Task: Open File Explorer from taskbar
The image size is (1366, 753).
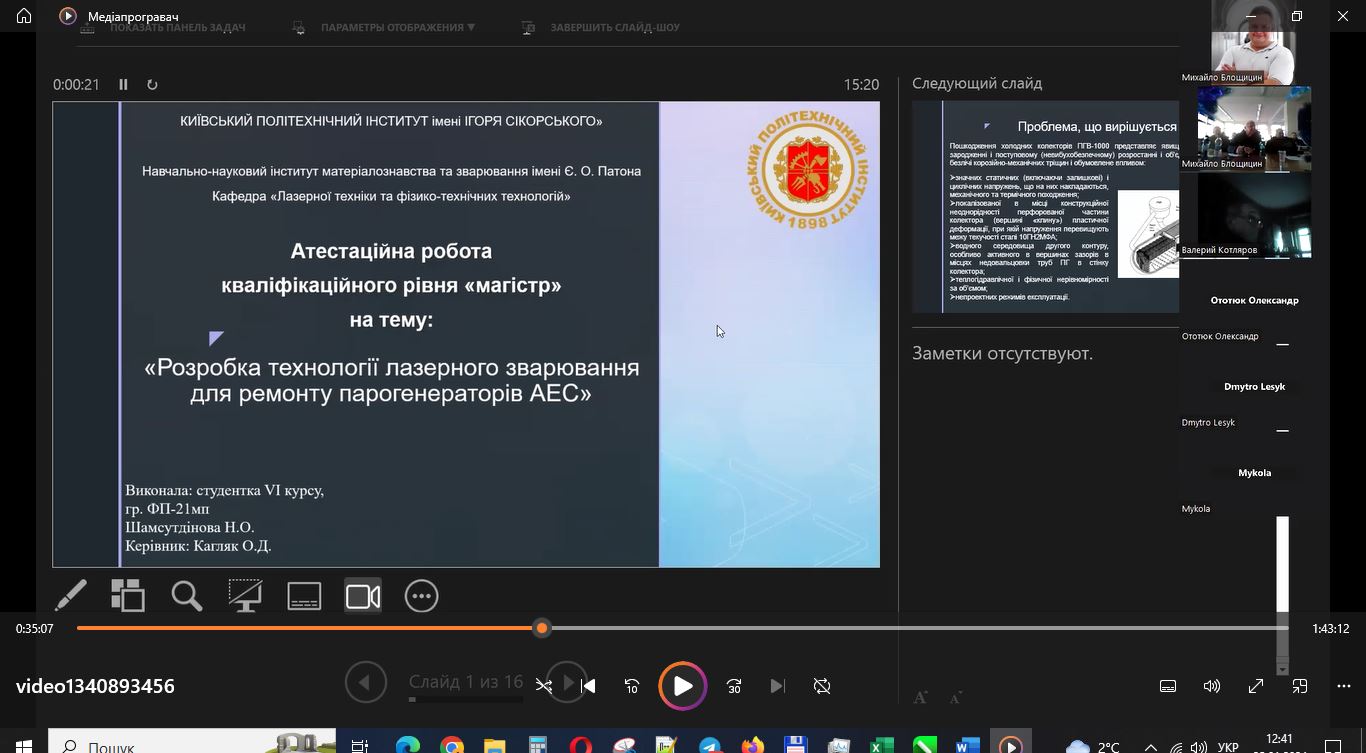Action: 495,744
